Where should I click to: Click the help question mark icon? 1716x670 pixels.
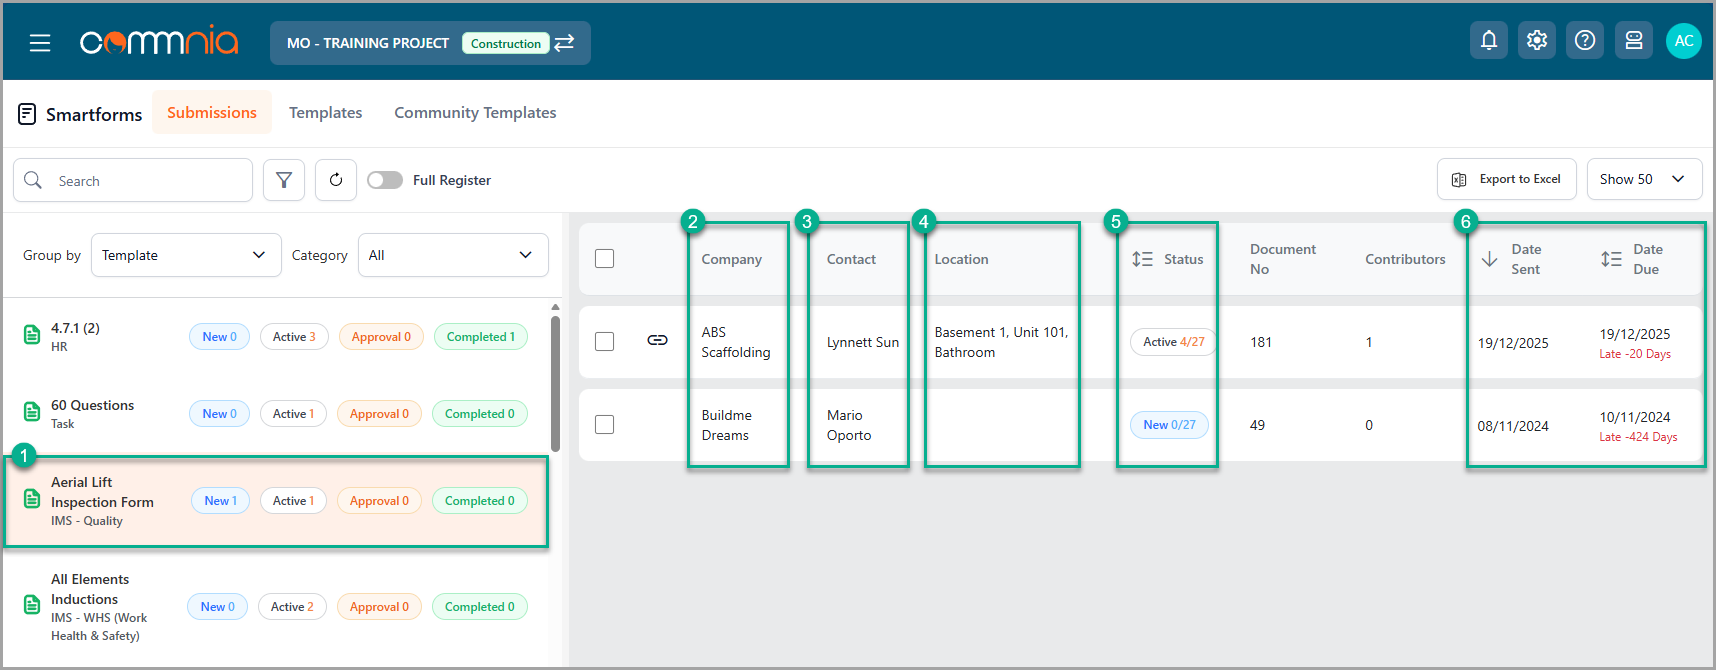coord(1584,41)
